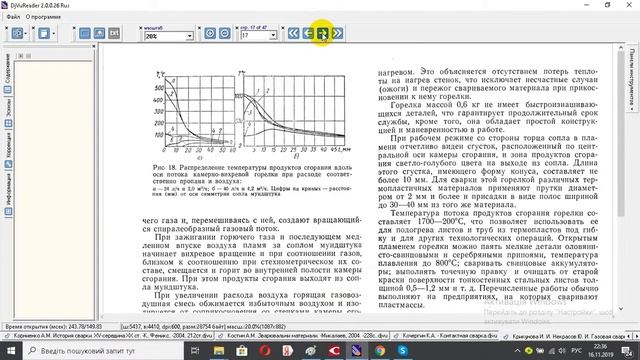Click the Время открытия status bar text
This screenshot has width=640, height=360.
53,327
